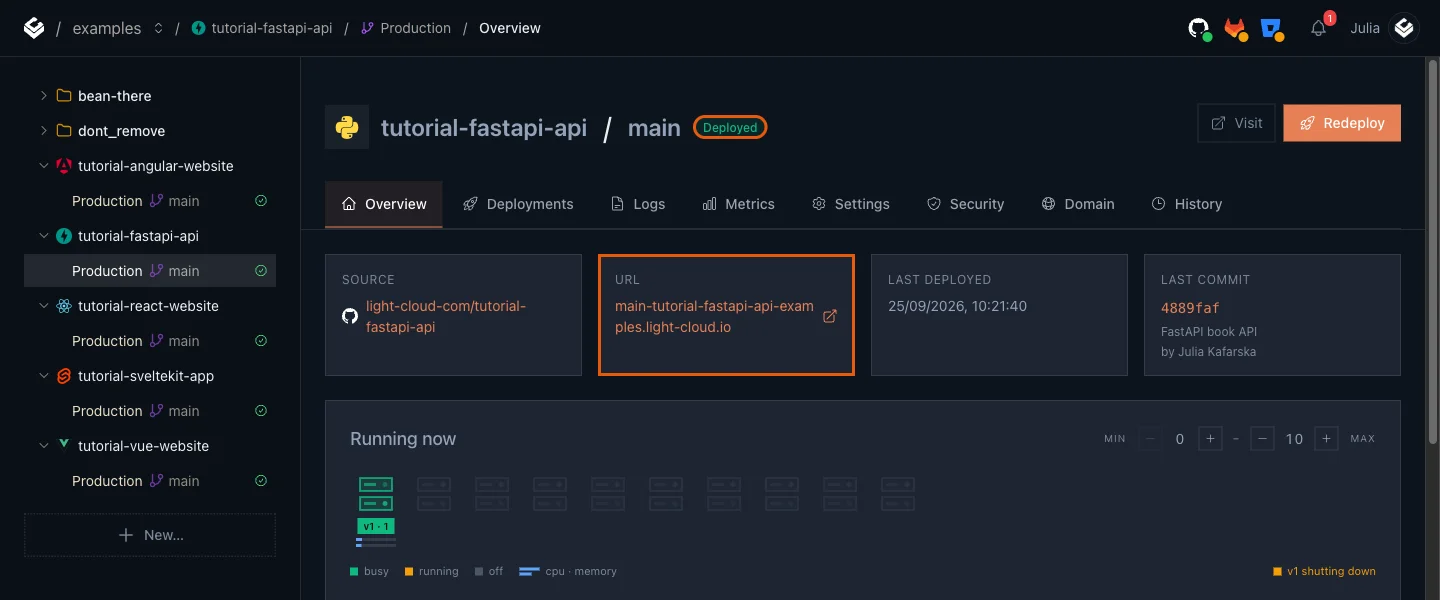Click the v1 shutting down legend
The width and height of the screenshot is (1440, 600).
pos(1324,572)
